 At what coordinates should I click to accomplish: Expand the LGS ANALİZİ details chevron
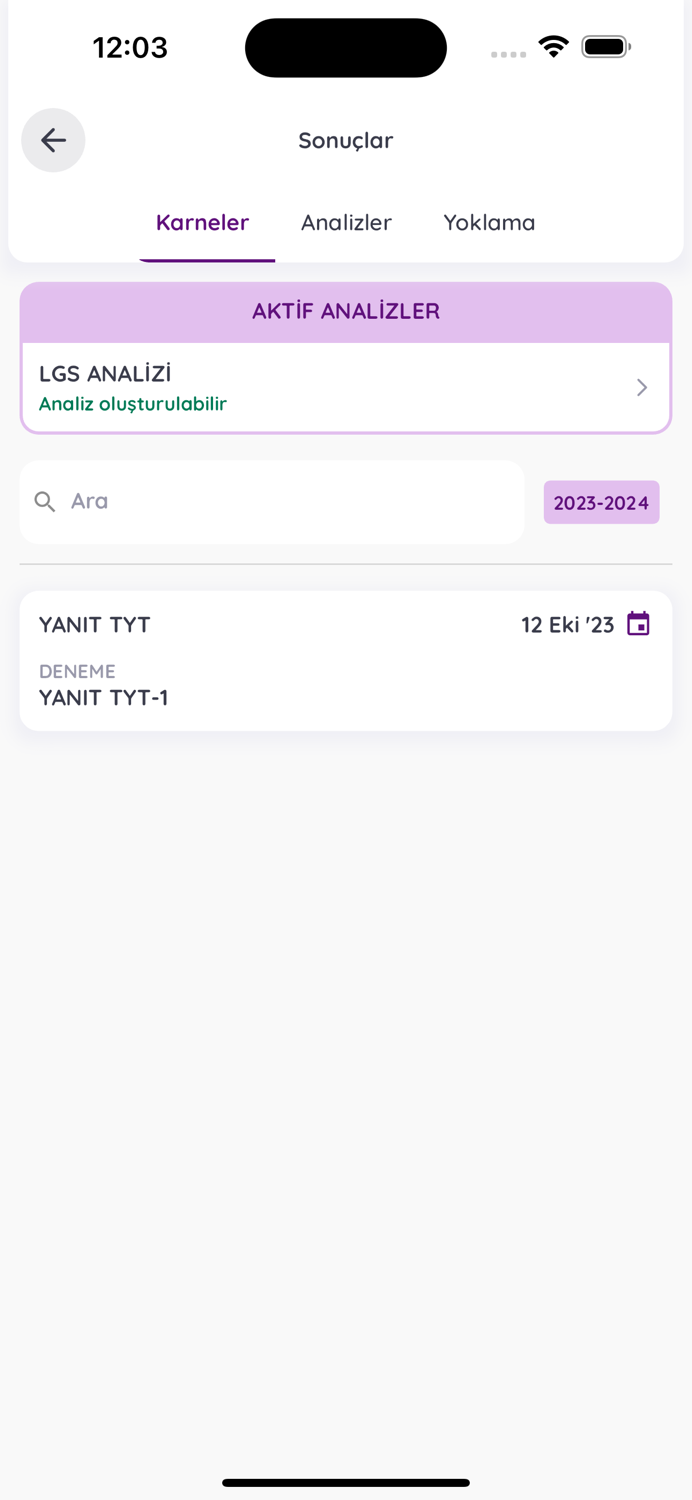tap(641, 387)
